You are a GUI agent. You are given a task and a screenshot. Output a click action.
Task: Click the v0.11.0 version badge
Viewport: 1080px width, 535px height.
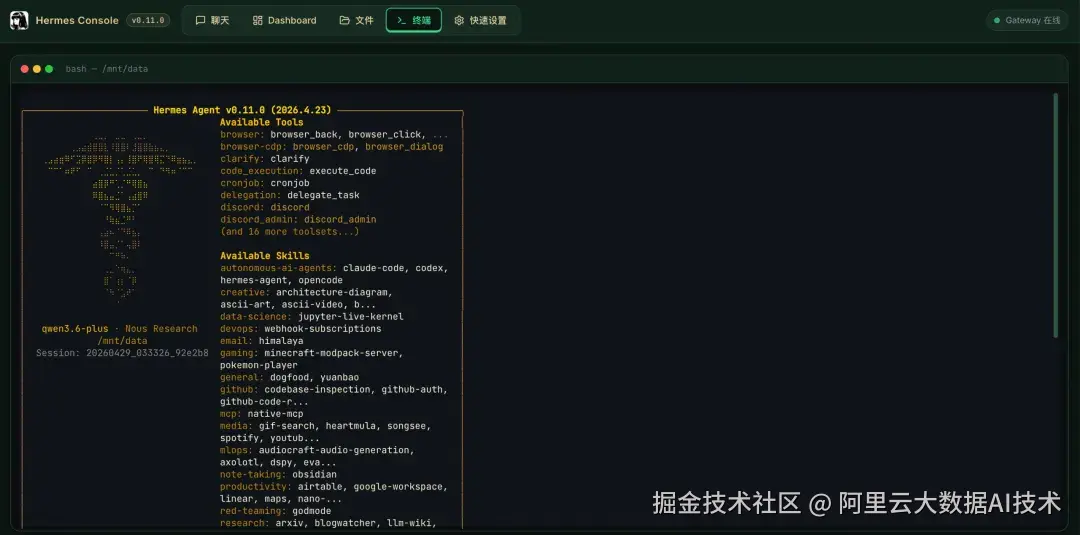tap(148, 21)
